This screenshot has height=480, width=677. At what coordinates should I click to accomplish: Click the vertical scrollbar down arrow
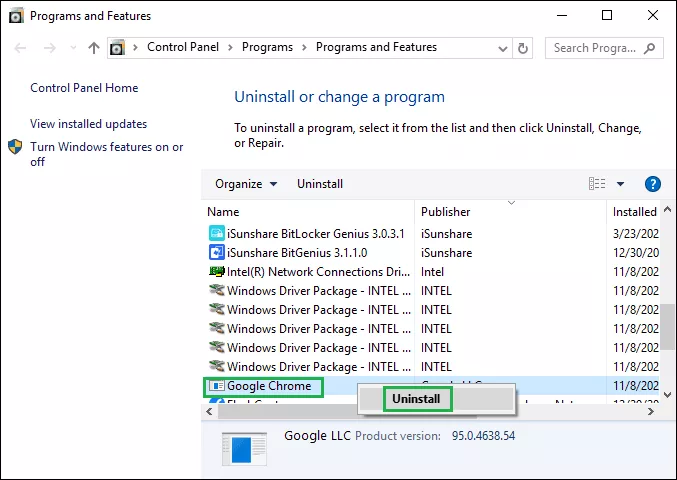coord(667,395)
